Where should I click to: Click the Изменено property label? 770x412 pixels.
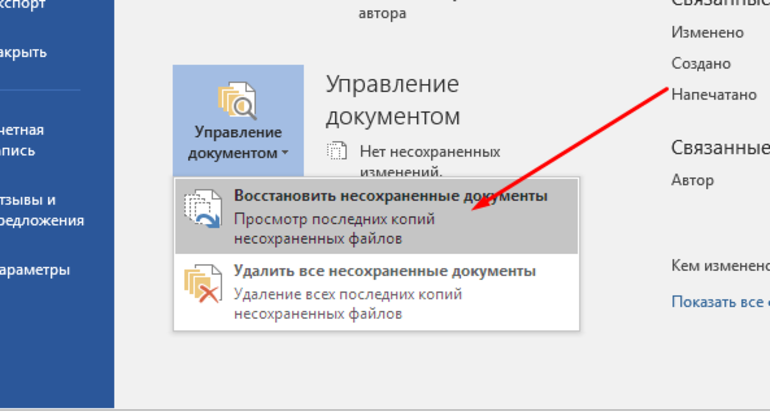point(708,32)
